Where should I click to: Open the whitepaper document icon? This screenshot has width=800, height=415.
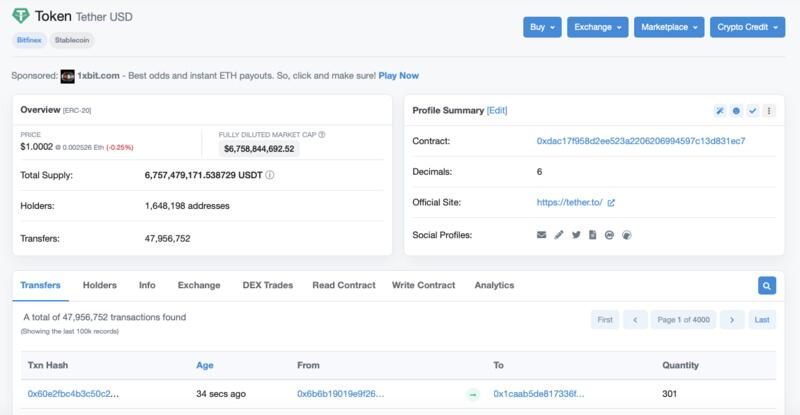point(592,235)
